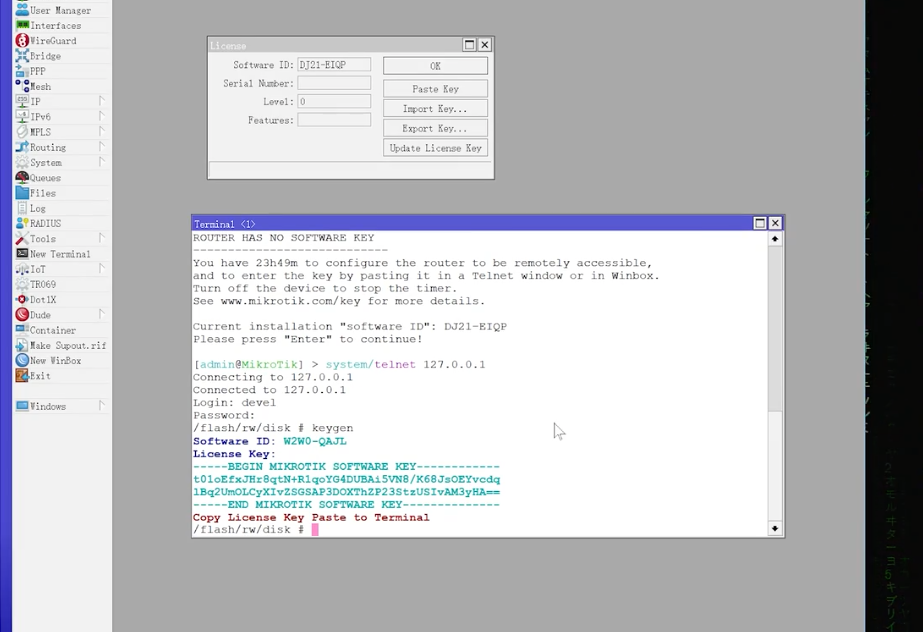Screen dimensions: 923x632
Task: Select New Terminal menu label
Action: [x=60, y=254]
